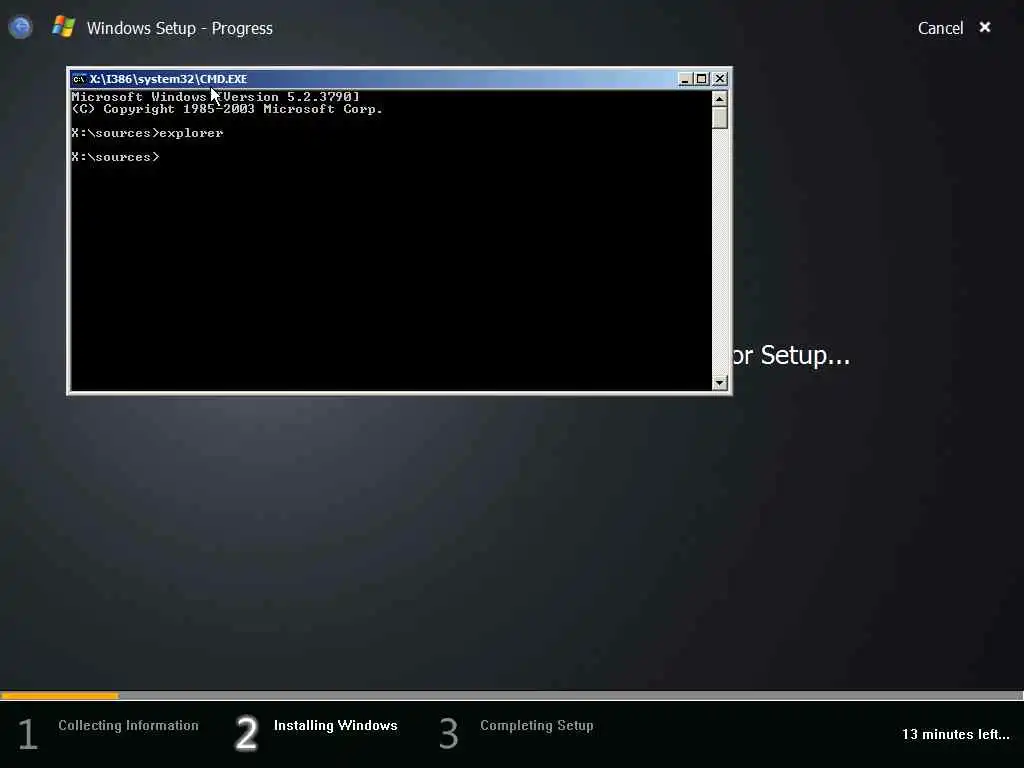Click the command prompt scrollbar up arrow
The height and width of the screenshot is (768, 1024).
pos(720,99)
